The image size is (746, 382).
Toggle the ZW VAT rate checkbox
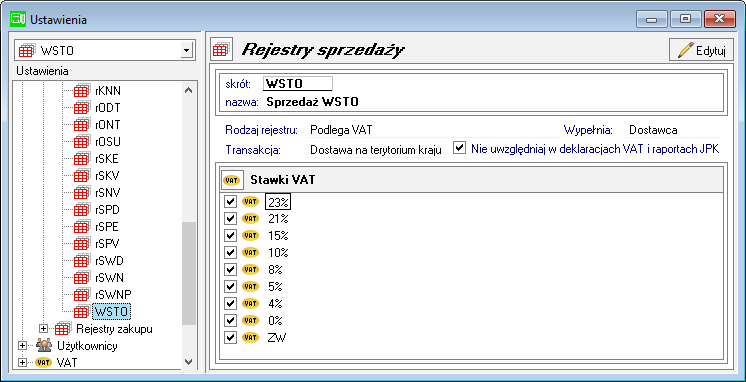231,337
